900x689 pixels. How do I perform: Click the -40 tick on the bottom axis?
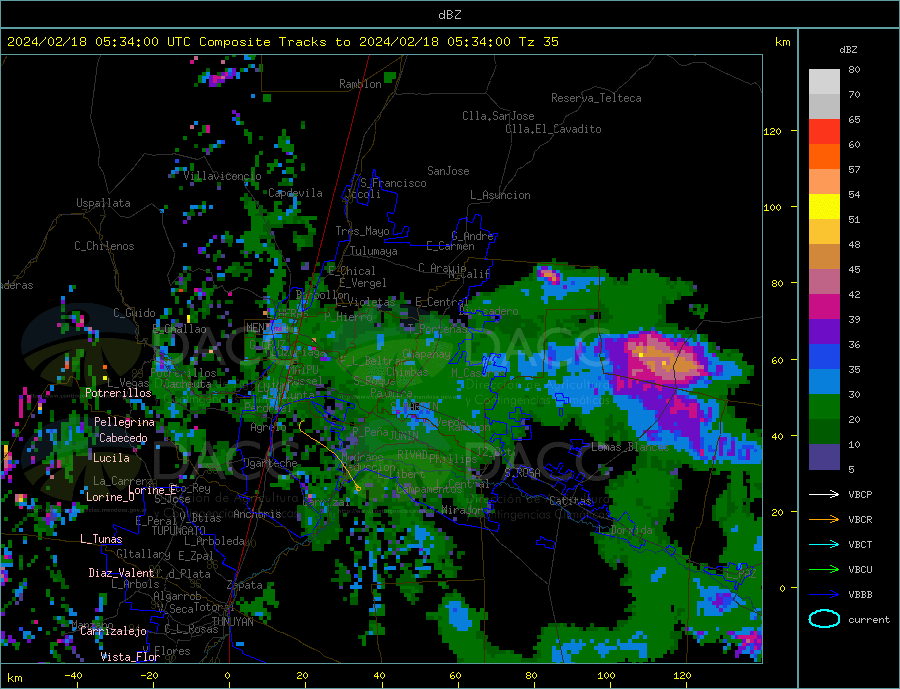73,676
